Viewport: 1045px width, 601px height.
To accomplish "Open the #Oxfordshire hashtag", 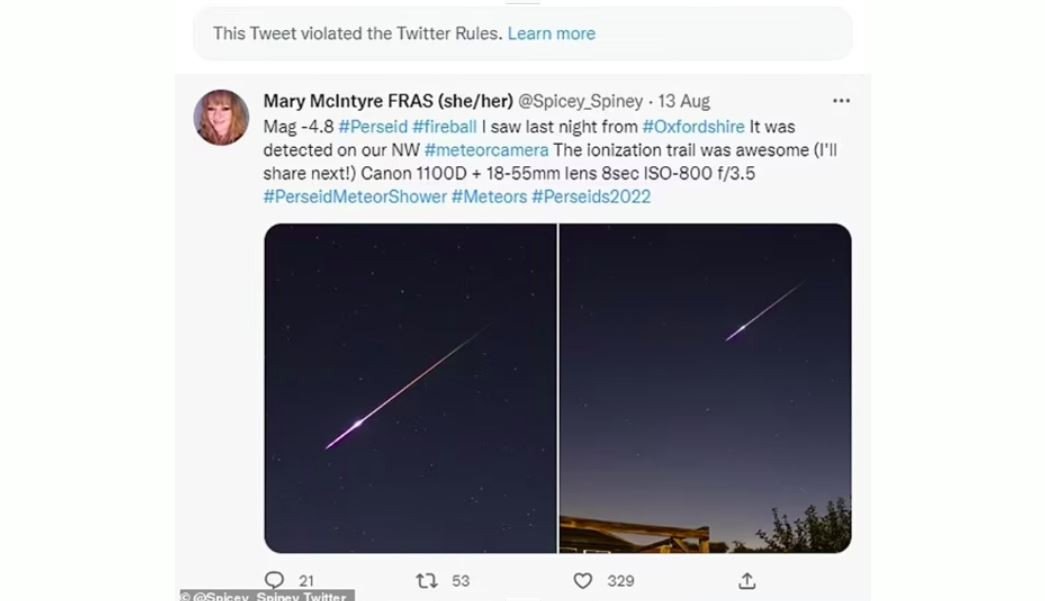I will coord(693,127).
